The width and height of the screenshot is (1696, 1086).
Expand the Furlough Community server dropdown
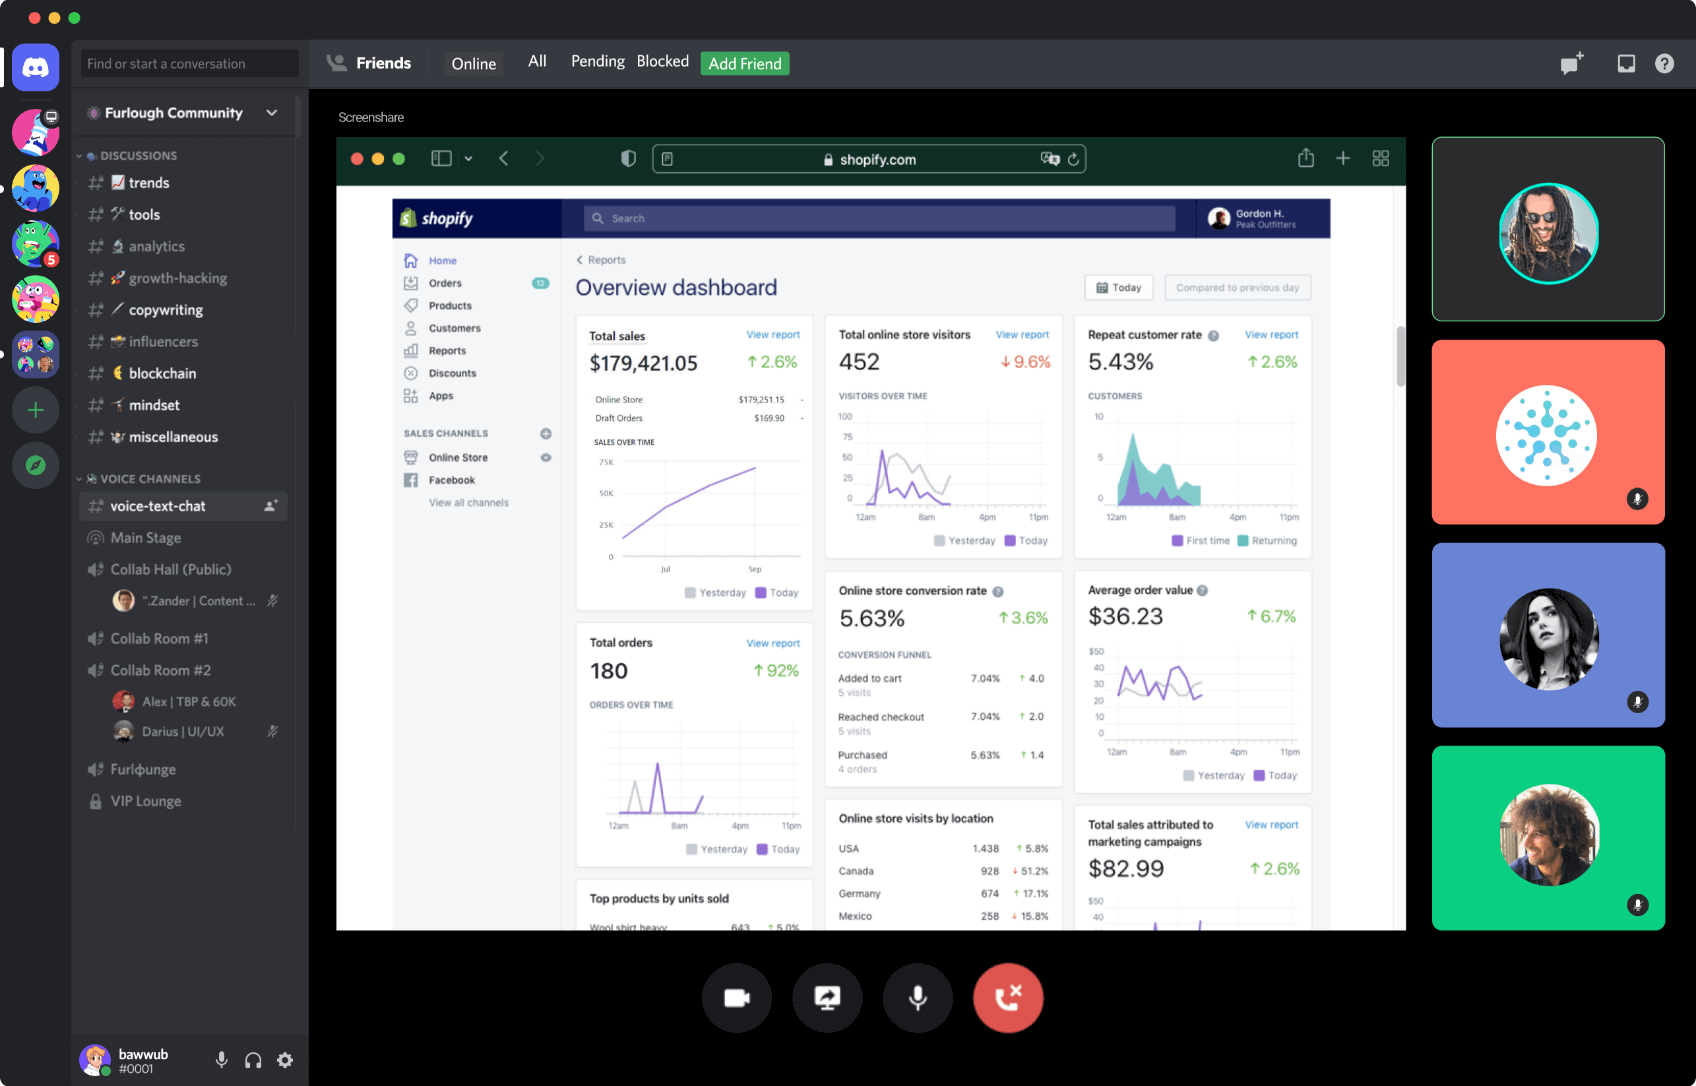click(x=272, y=113)
